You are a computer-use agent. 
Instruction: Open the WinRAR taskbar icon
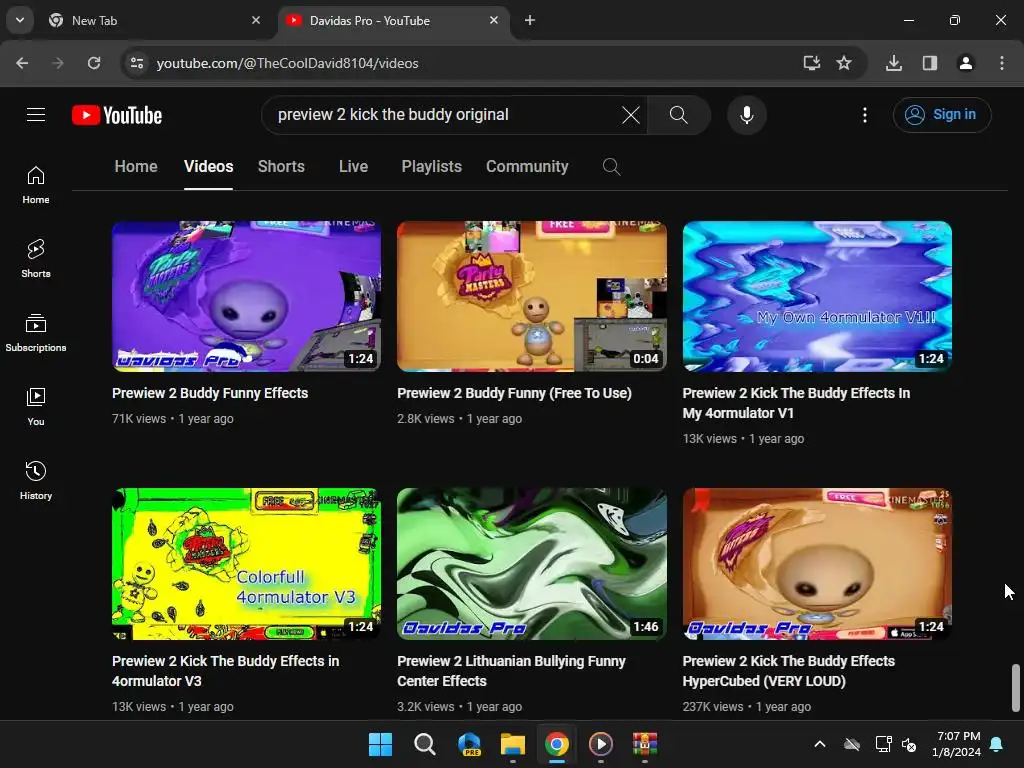645,744
